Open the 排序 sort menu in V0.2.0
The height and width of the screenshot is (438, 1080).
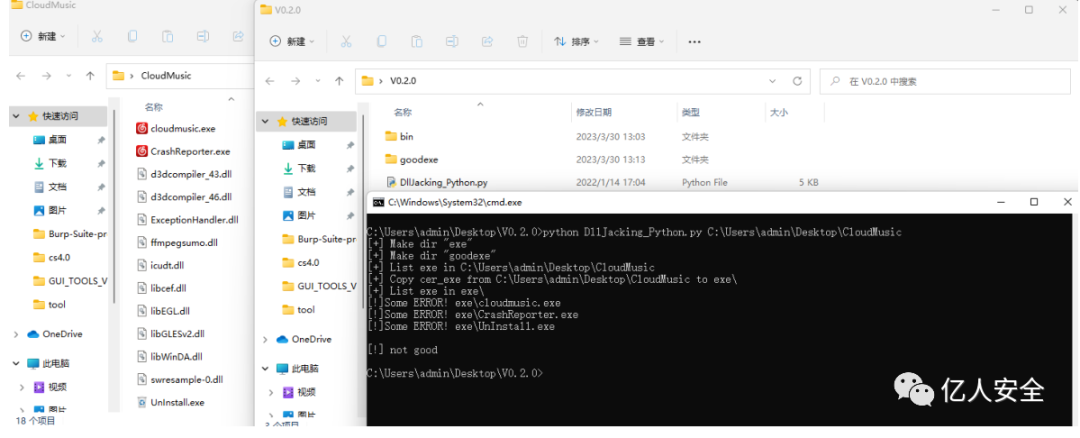click(577, 41)
